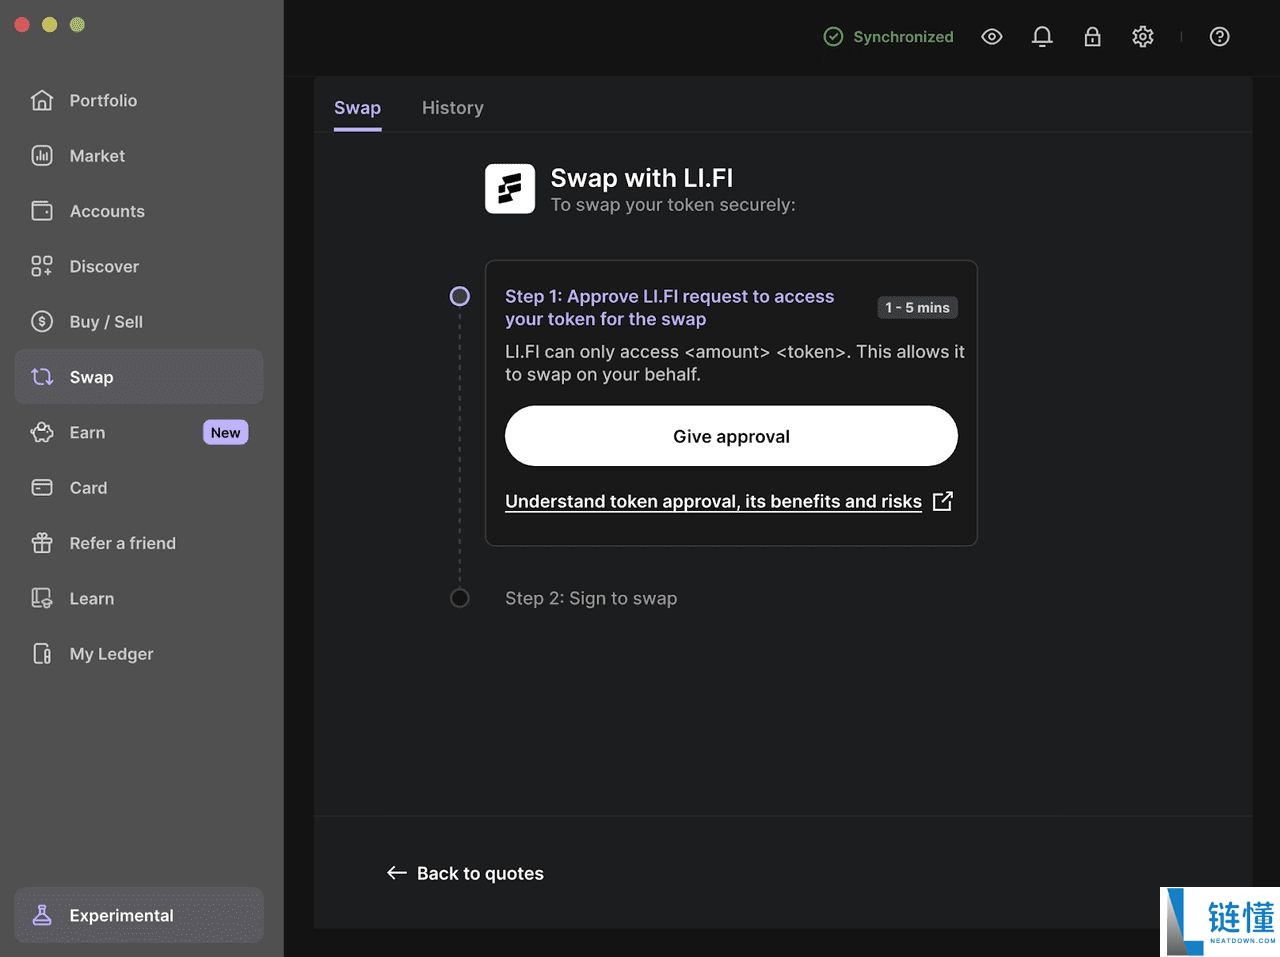Open Refer a friend via the gift icon
This screenshot has width=1280, height=957.
41,543
